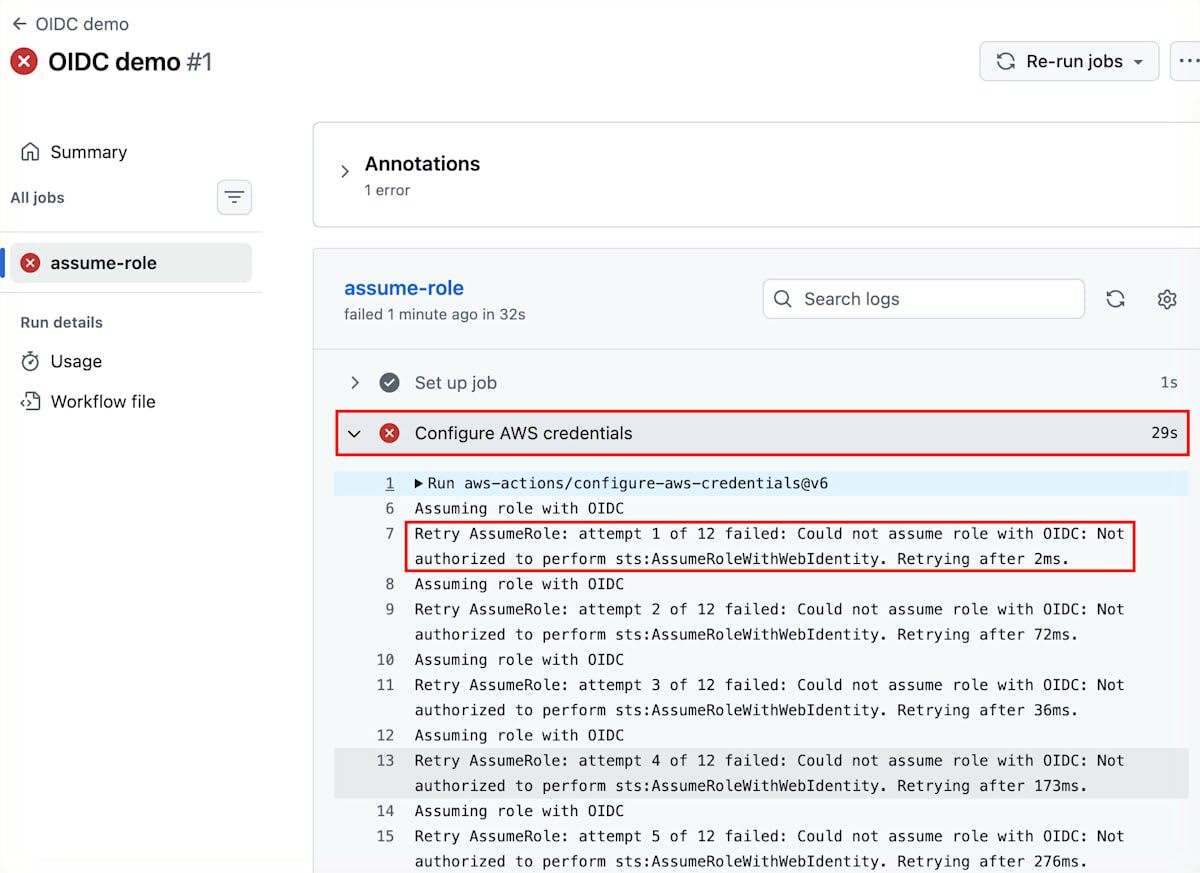Click the 'All jobs' sidebar label
This screenshot has width=1200, height=873.
coord(37,198)
